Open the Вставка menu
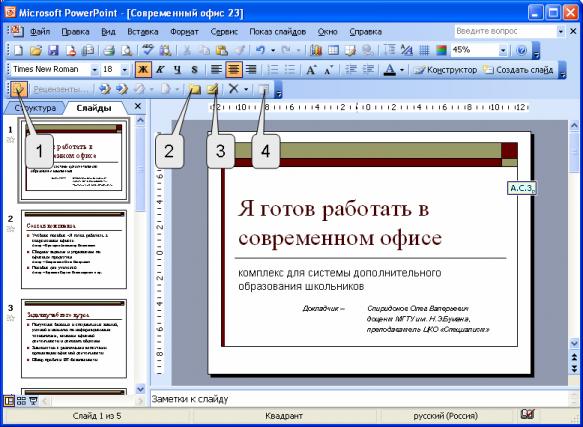Viewport: 583px width, 427px height. [143, 32]
